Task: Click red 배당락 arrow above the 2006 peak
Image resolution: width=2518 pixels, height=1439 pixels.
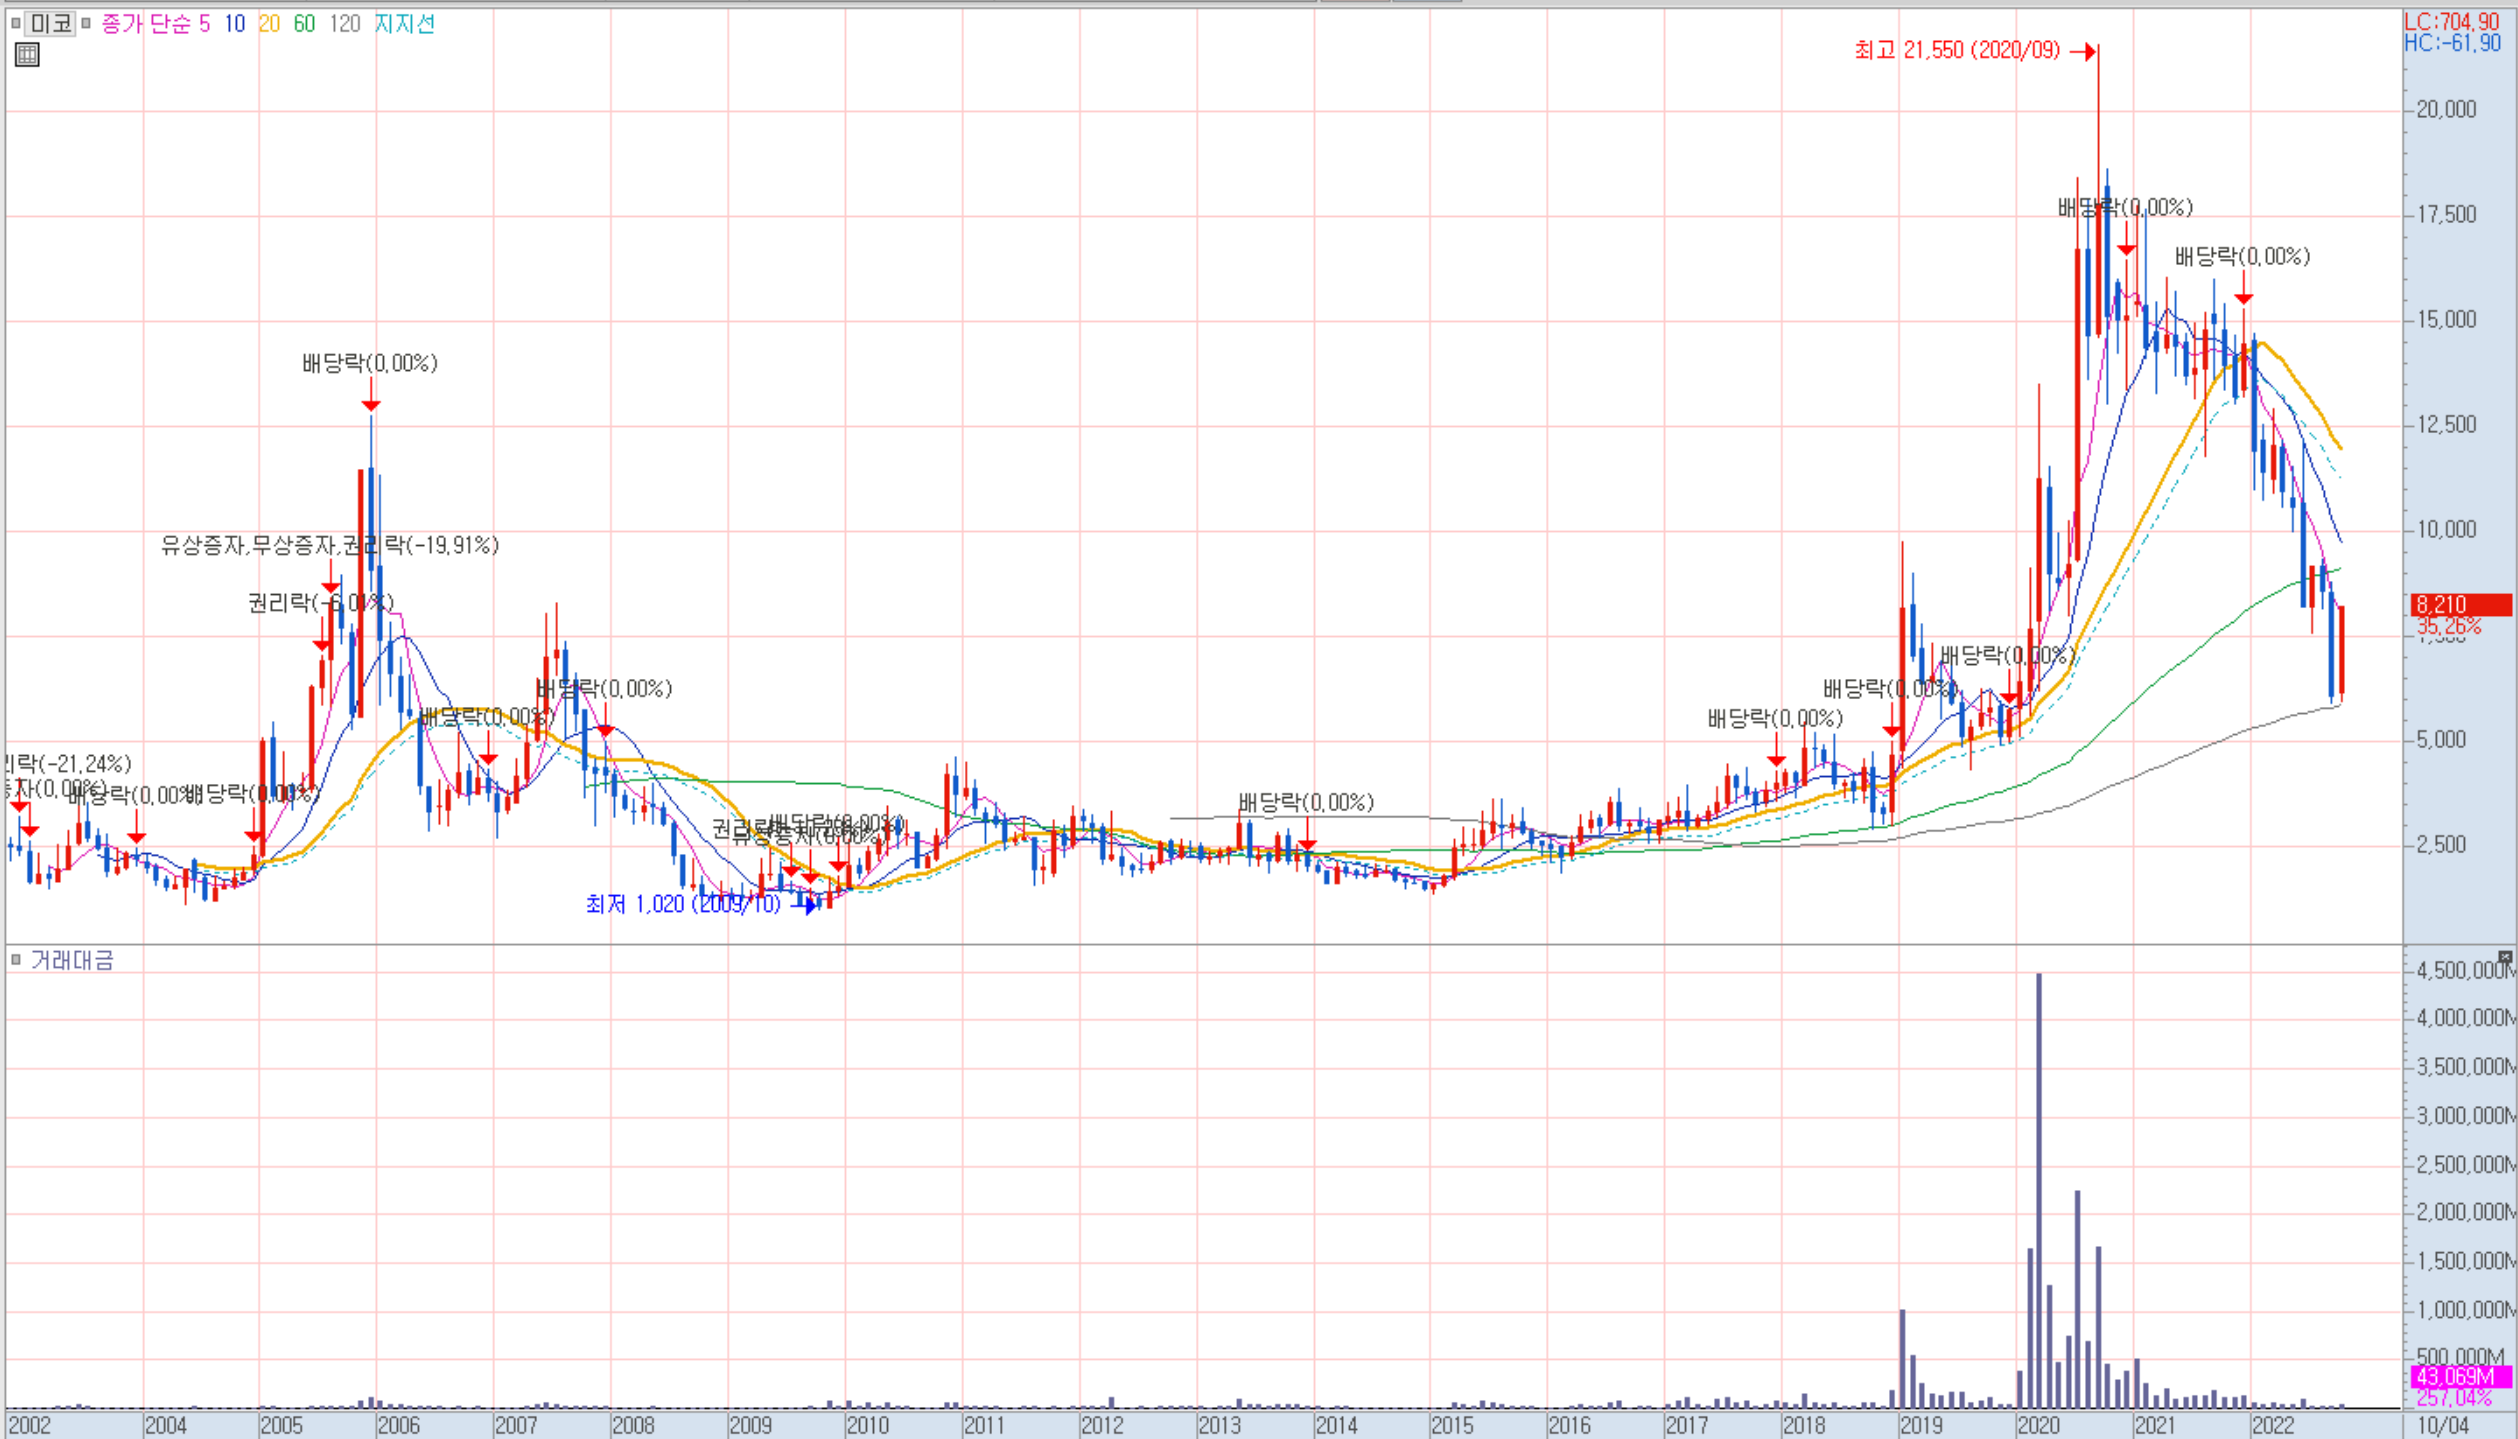Action: (x=371, y=403)
